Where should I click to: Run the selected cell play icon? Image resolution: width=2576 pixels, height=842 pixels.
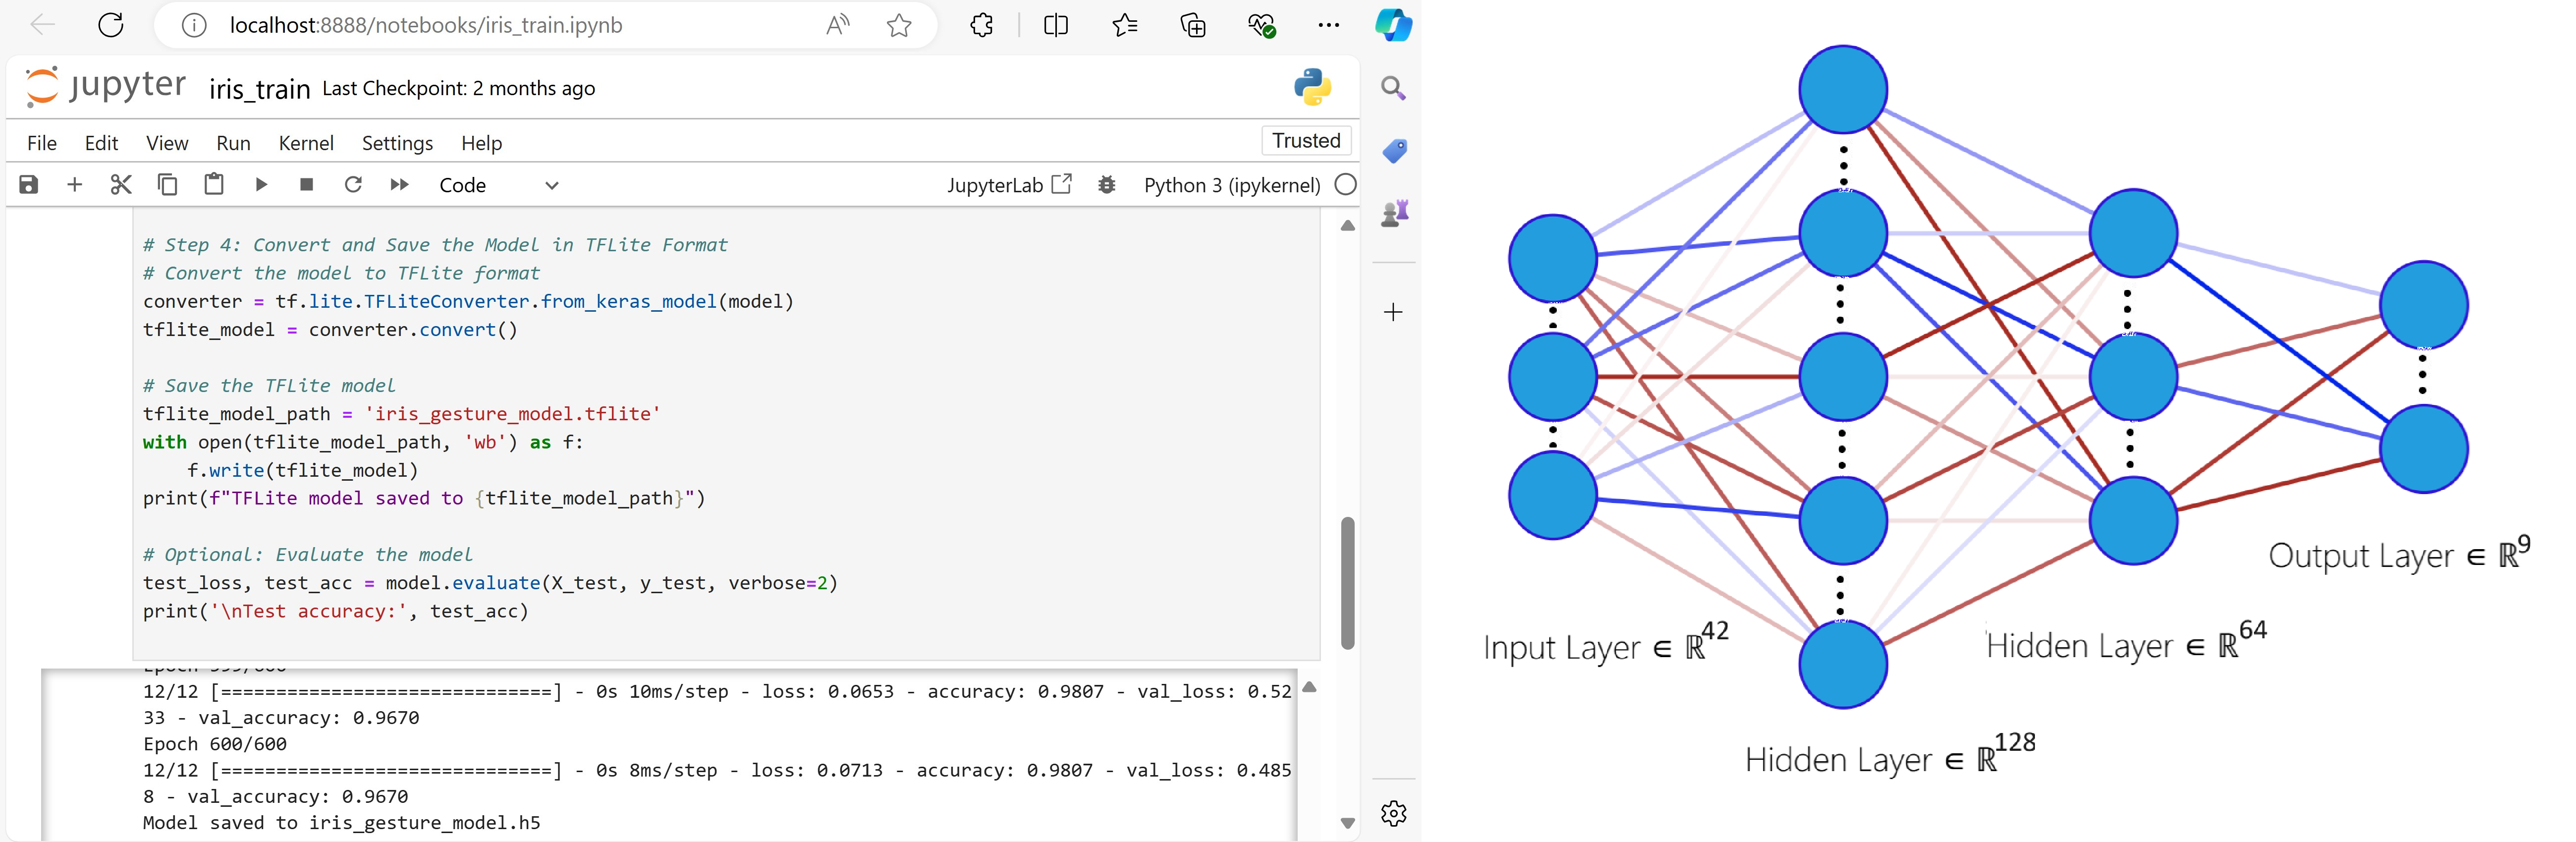(261, 185)
